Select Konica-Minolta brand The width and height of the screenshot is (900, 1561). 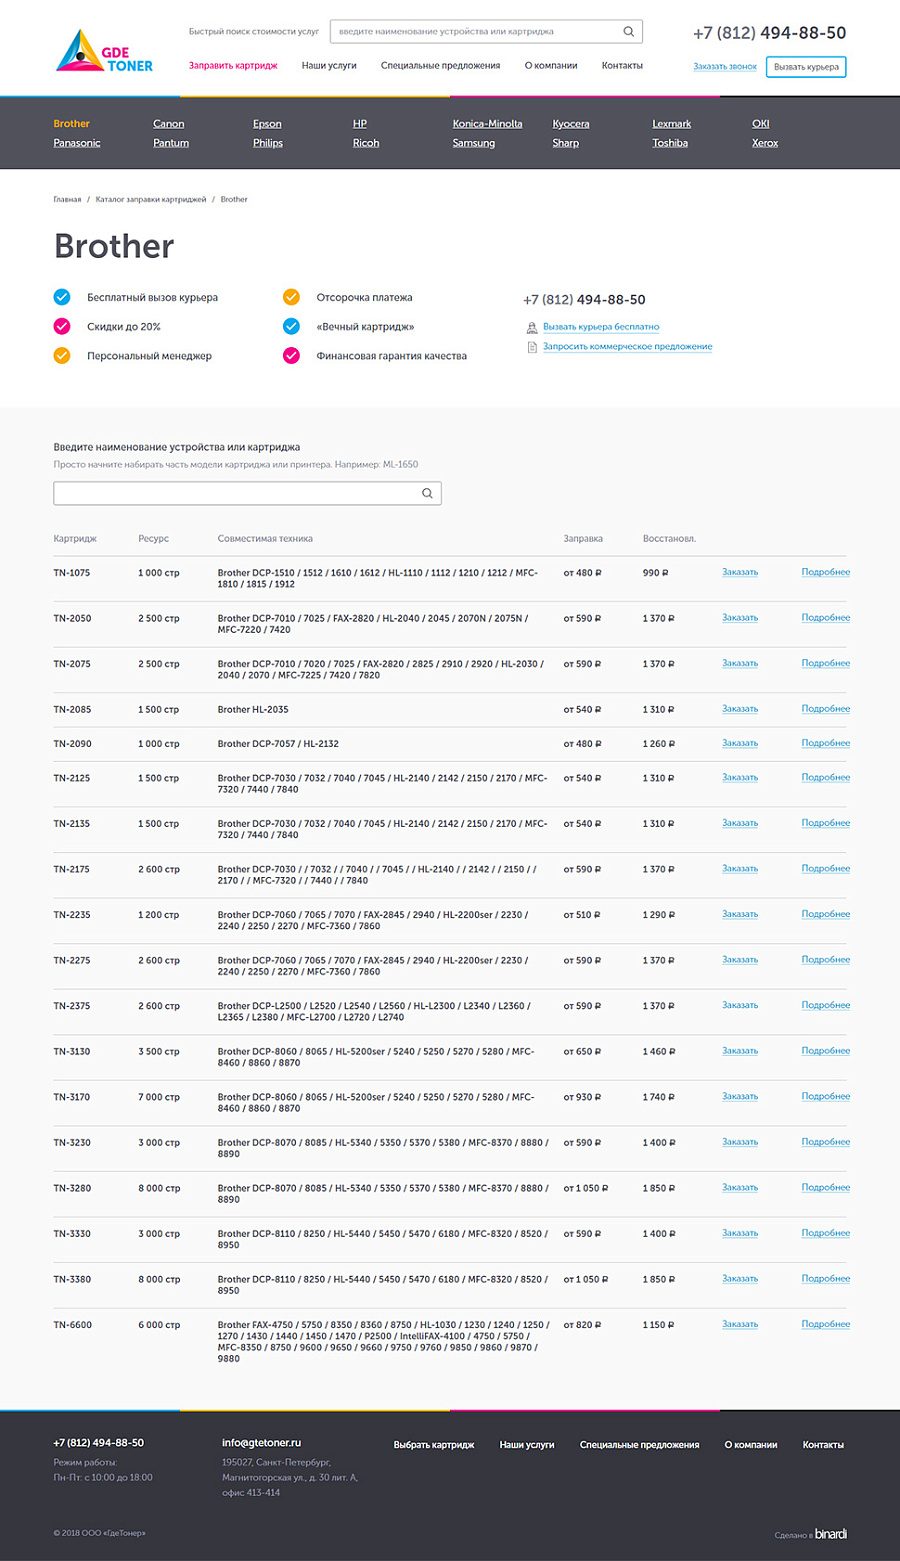pyautogui.click(x=487, y=124)
